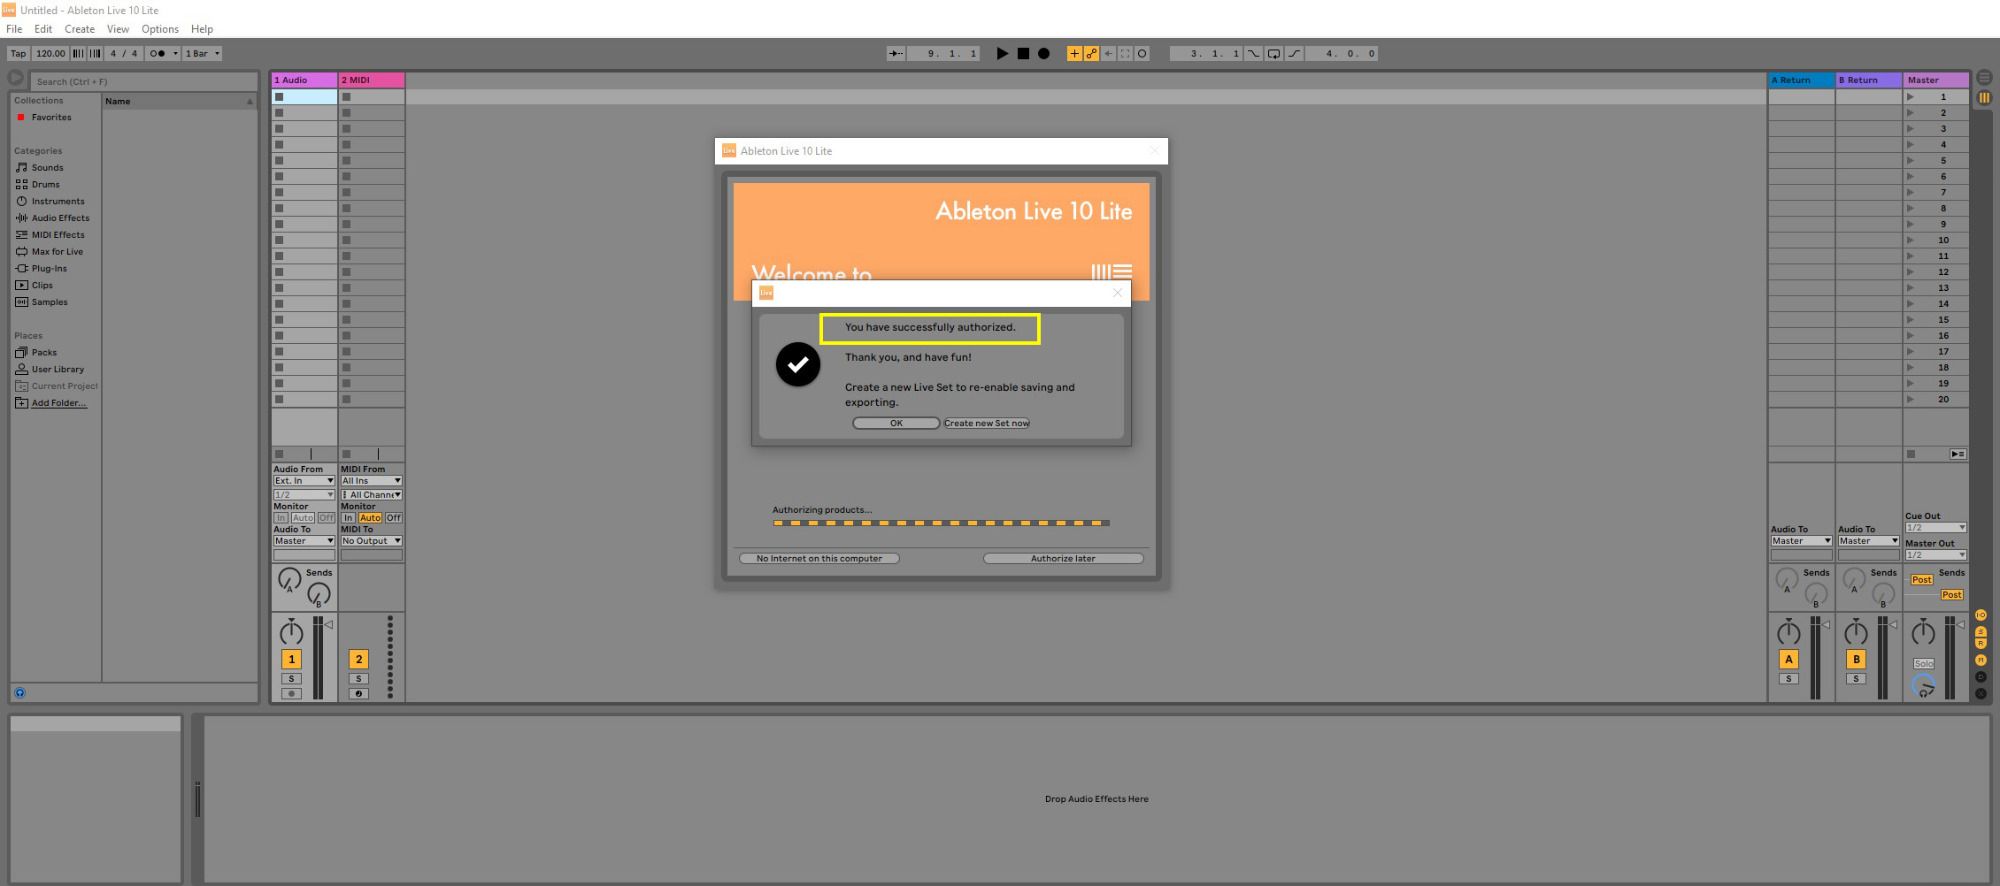The image size is (2000, 886).
Task: Open the Audio From Ext. In dropdown
Action: point(304,481)
